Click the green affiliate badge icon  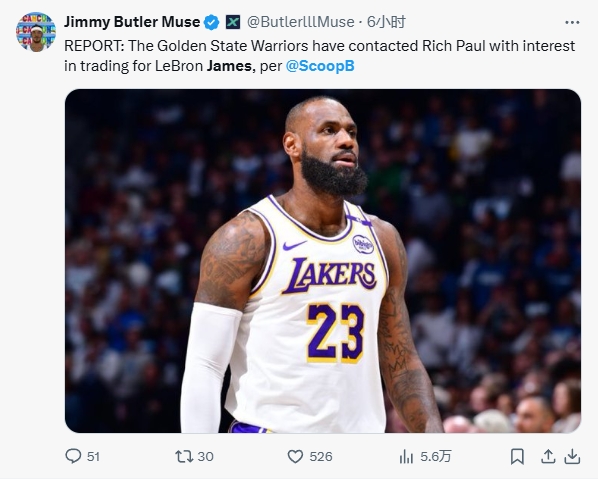(233, 22)
